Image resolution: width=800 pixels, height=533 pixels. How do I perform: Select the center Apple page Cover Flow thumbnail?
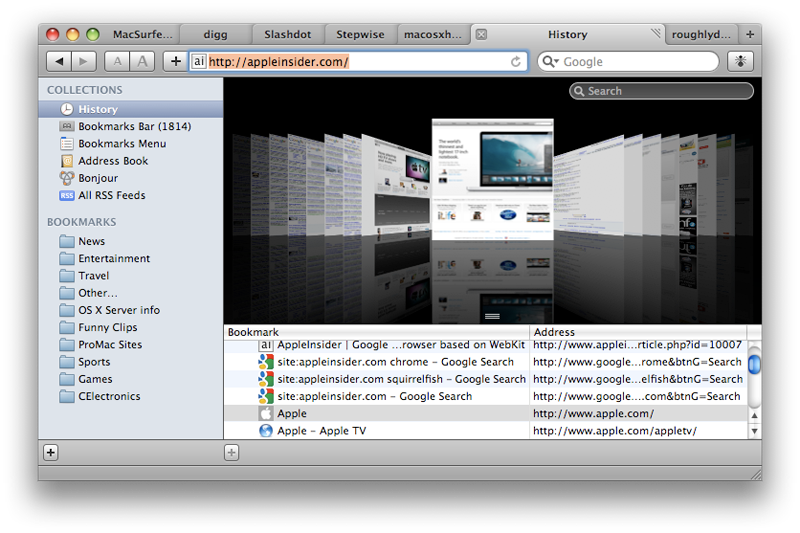tap(492, 179)
